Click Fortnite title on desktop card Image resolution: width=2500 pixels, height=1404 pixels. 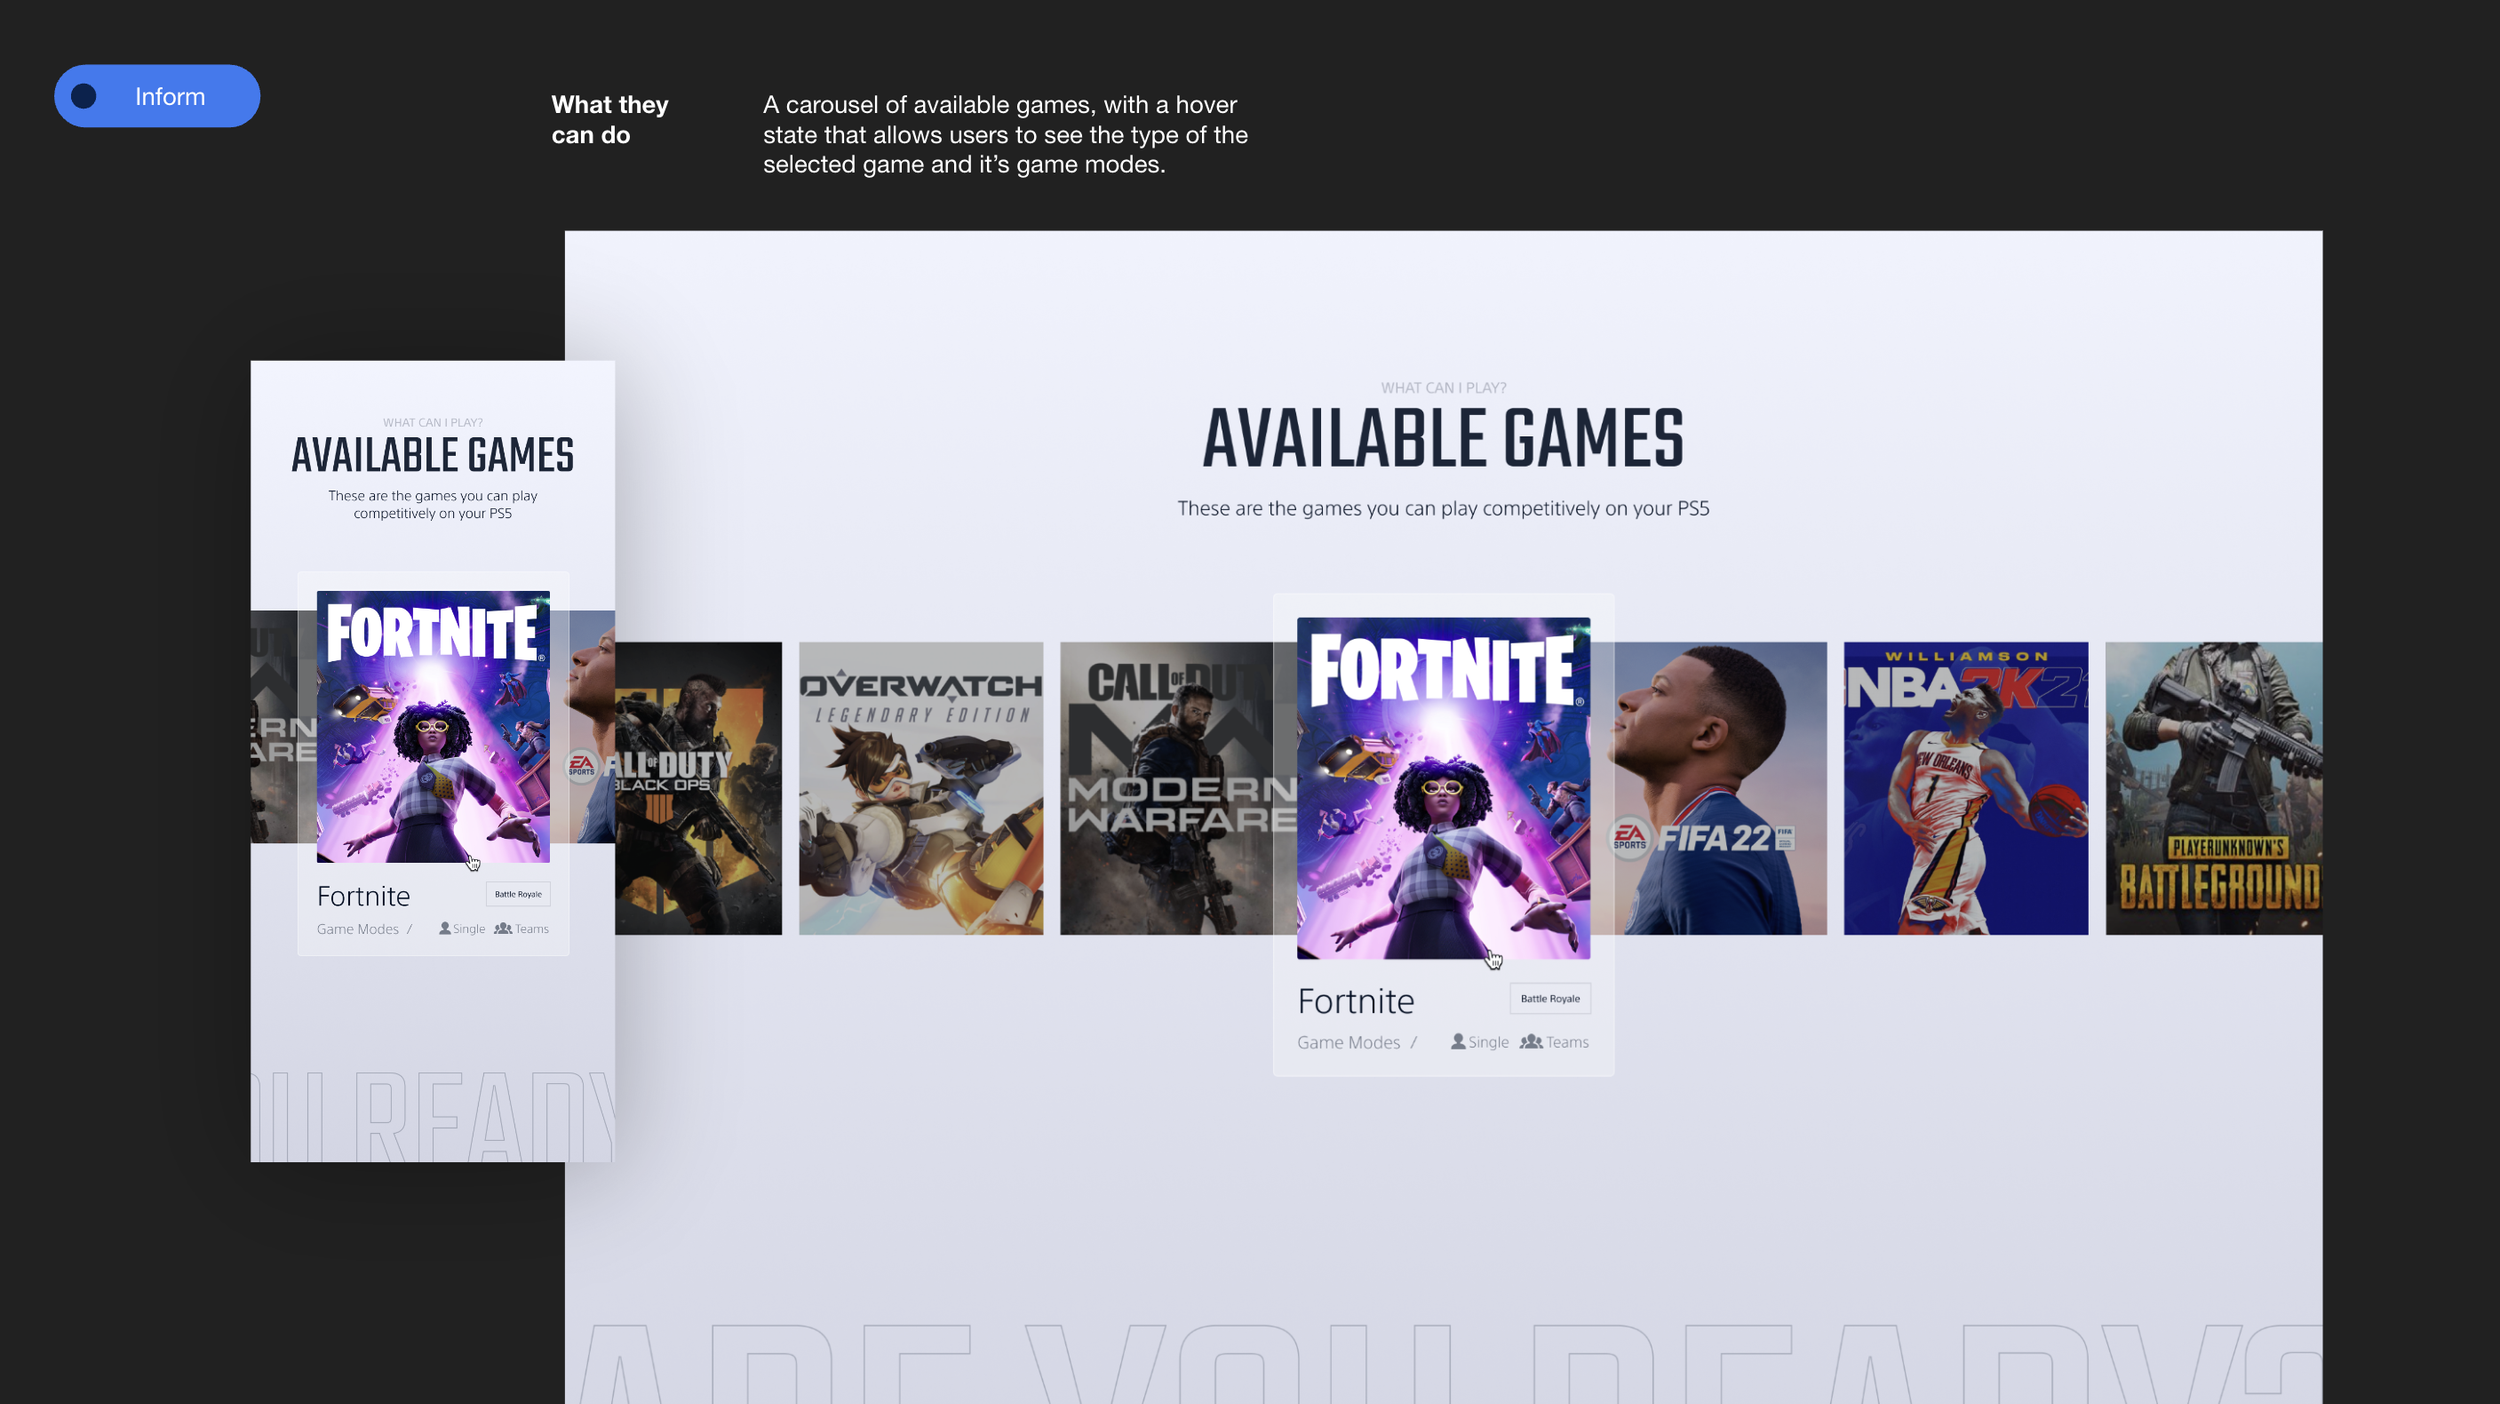click(1355, 1001)
